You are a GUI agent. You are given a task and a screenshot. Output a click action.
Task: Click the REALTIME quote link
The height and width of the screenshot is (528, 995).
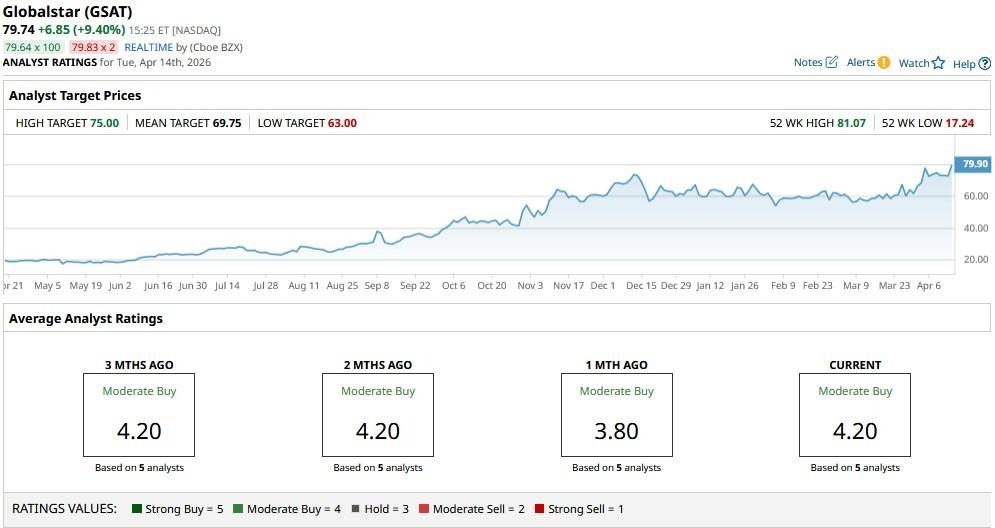(148, 47)
